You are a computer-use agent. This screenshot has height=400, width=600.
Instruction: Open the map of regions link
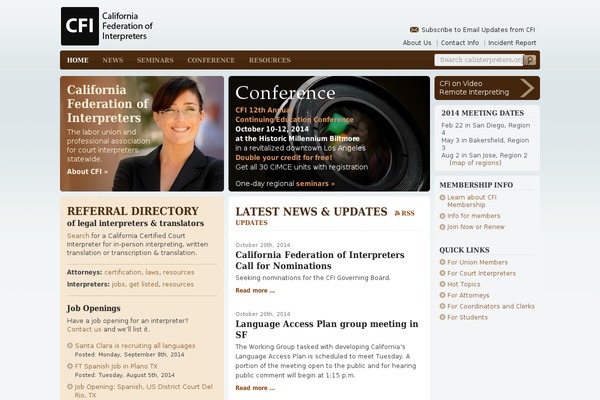click(475, 163)
